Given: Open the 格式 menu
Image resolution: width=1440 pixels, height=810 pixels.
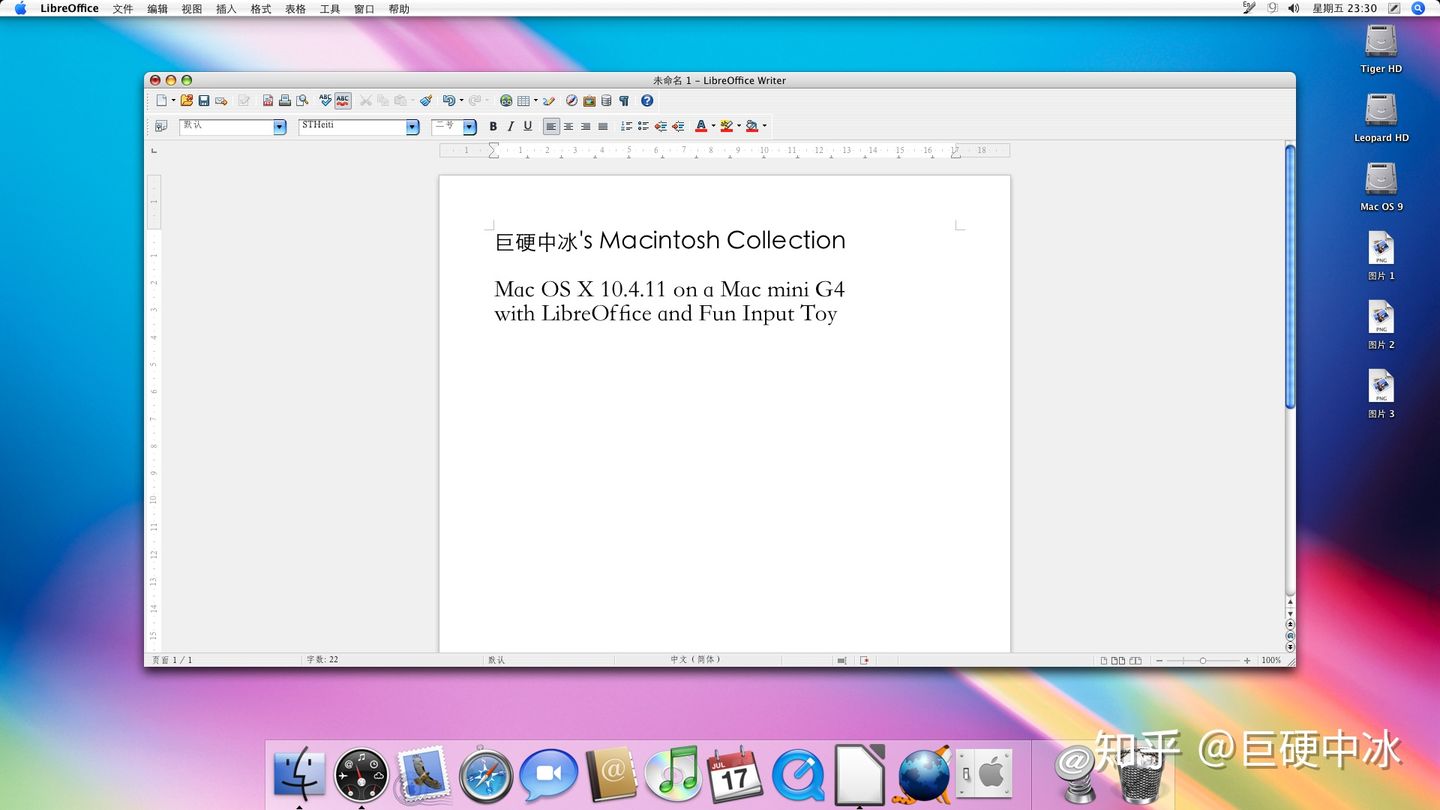Looking at the screenshot, I should [x=261, y=9].
